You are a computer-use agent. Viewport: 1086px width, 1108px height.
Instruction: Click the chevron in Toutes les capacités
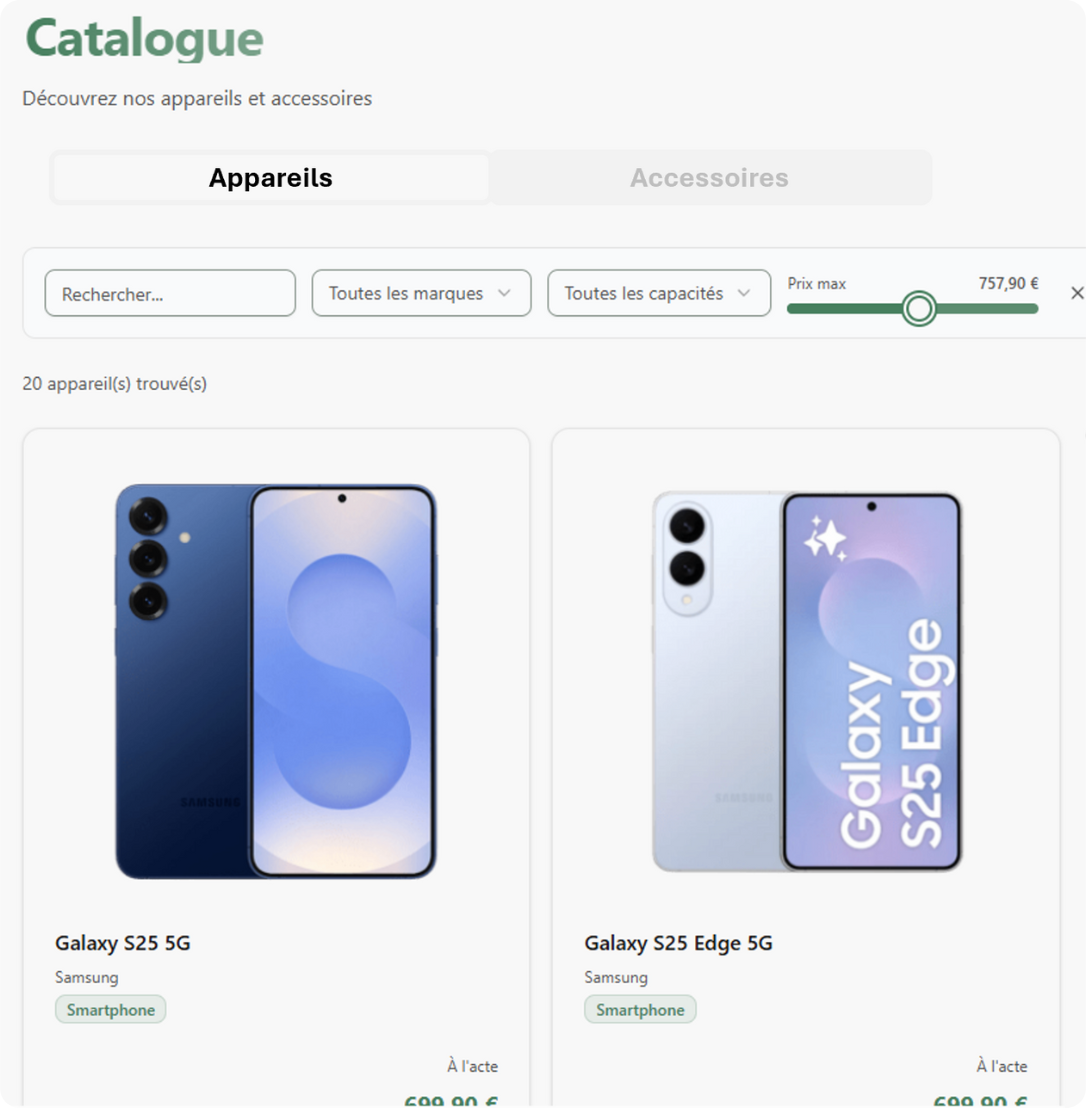[743, 293]
